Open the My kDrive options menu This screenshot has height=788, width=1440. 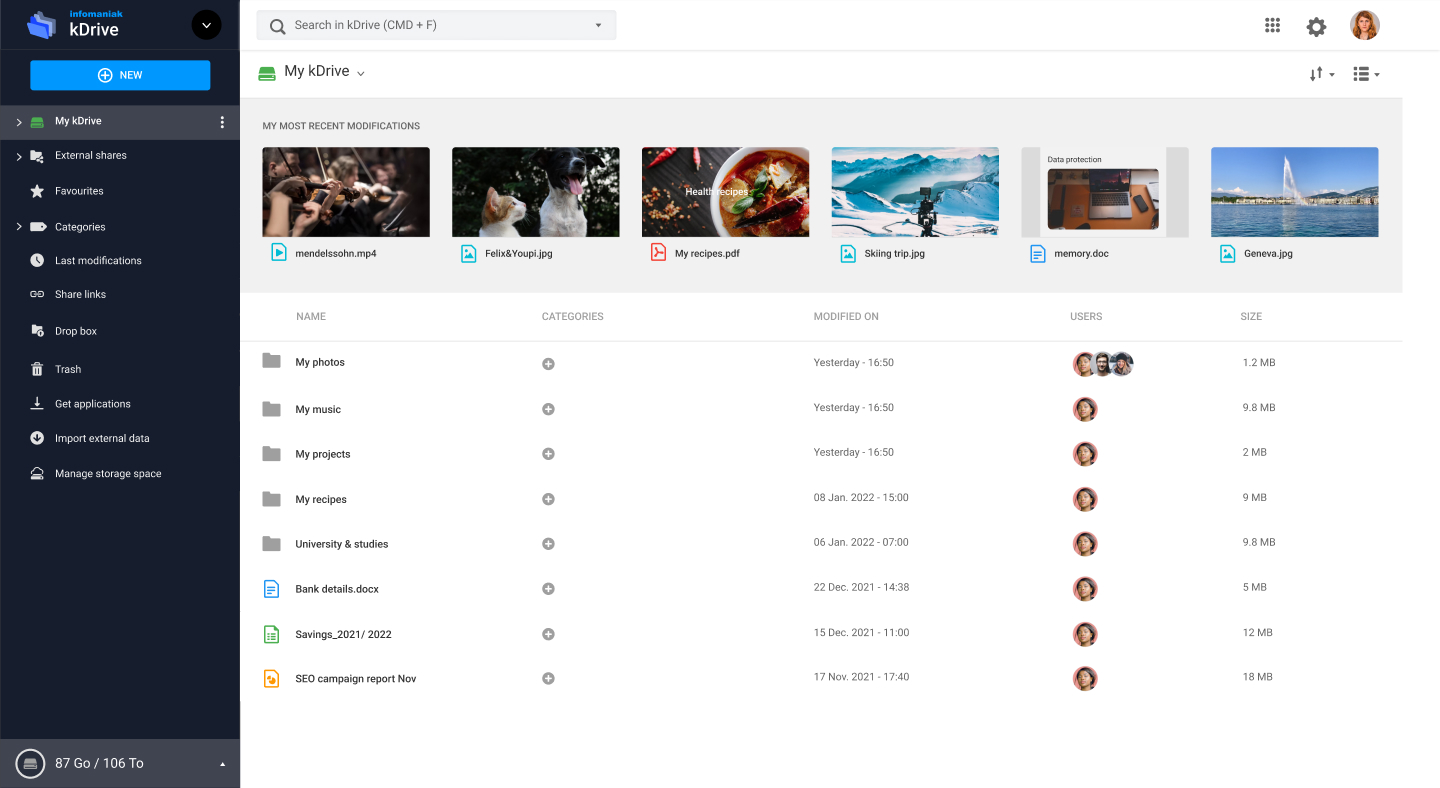click(x=222, y=122)
